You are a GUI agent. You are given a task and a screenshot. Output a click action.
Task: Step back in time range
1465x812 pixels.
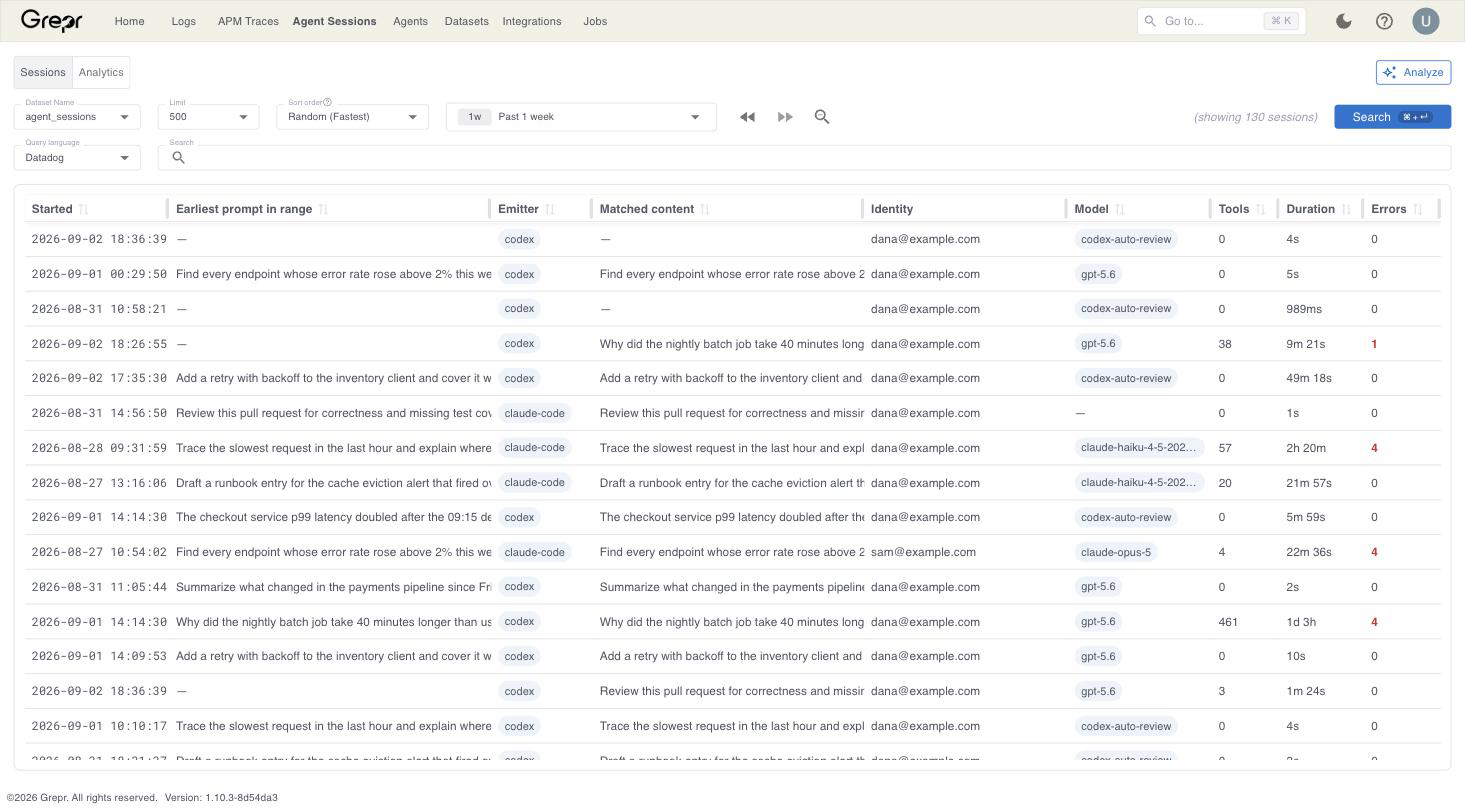pos(747,117)
